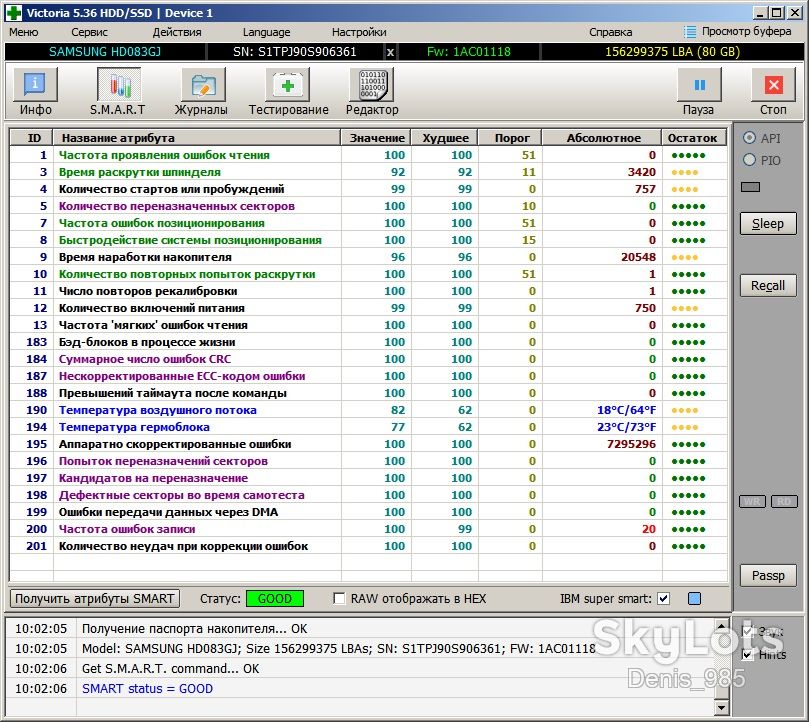Select the S.M.A.R.T toolbar icon
Screen dimensions: 809x722
tap(119, 85)
